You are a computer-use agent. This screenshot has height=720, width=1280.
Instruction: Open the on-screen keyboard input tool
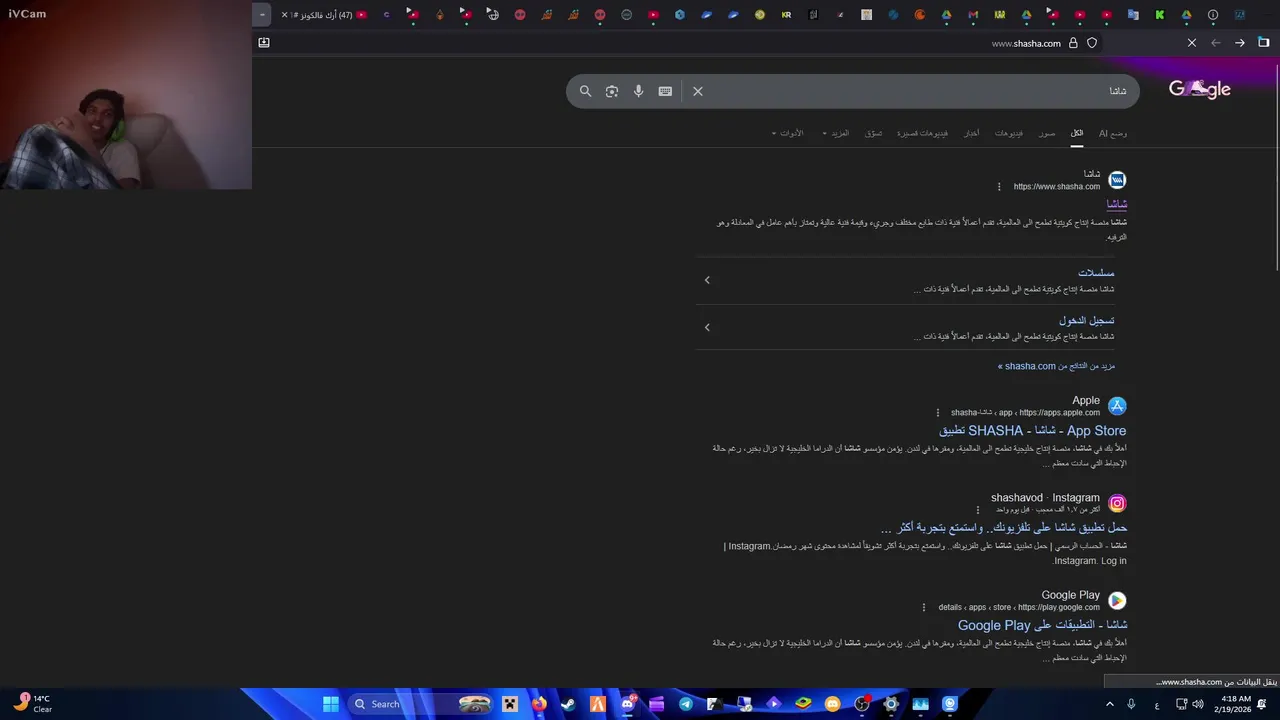click(665, 91)
